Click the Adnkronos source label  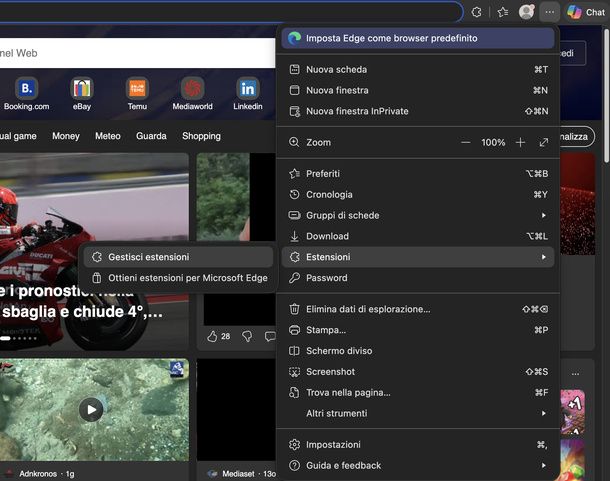[38, 474]
